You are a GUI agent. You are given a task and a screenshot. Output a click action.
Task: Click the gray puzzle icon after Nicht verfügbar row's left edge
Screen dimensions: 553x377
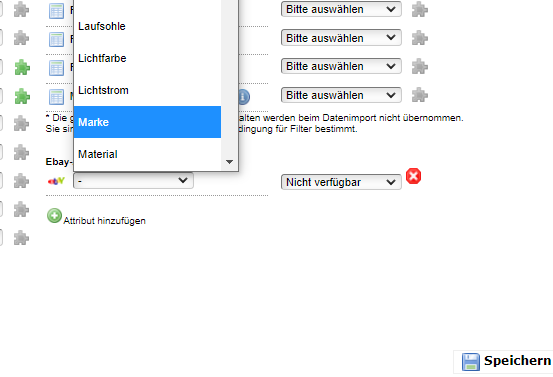(x=22, y=181)
